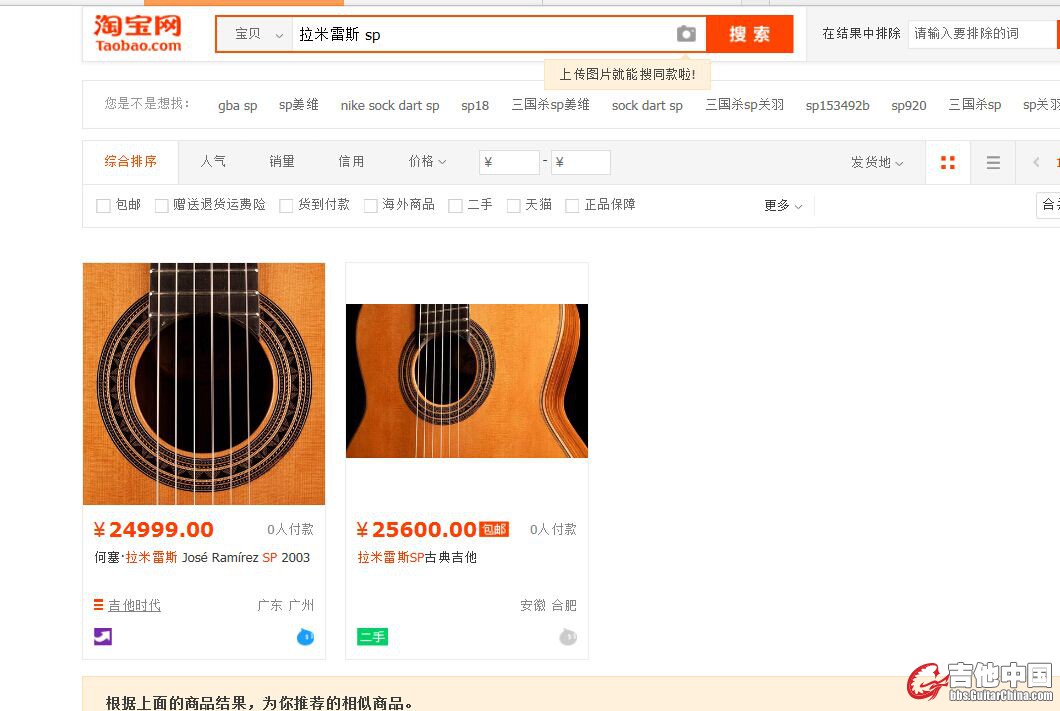Open 何塞·拉米雷斯 José Ramírez SP 2003 listing title
The height and width of the screenshot is (711, 1060).
pyautogui.click(x=202, y=558)
